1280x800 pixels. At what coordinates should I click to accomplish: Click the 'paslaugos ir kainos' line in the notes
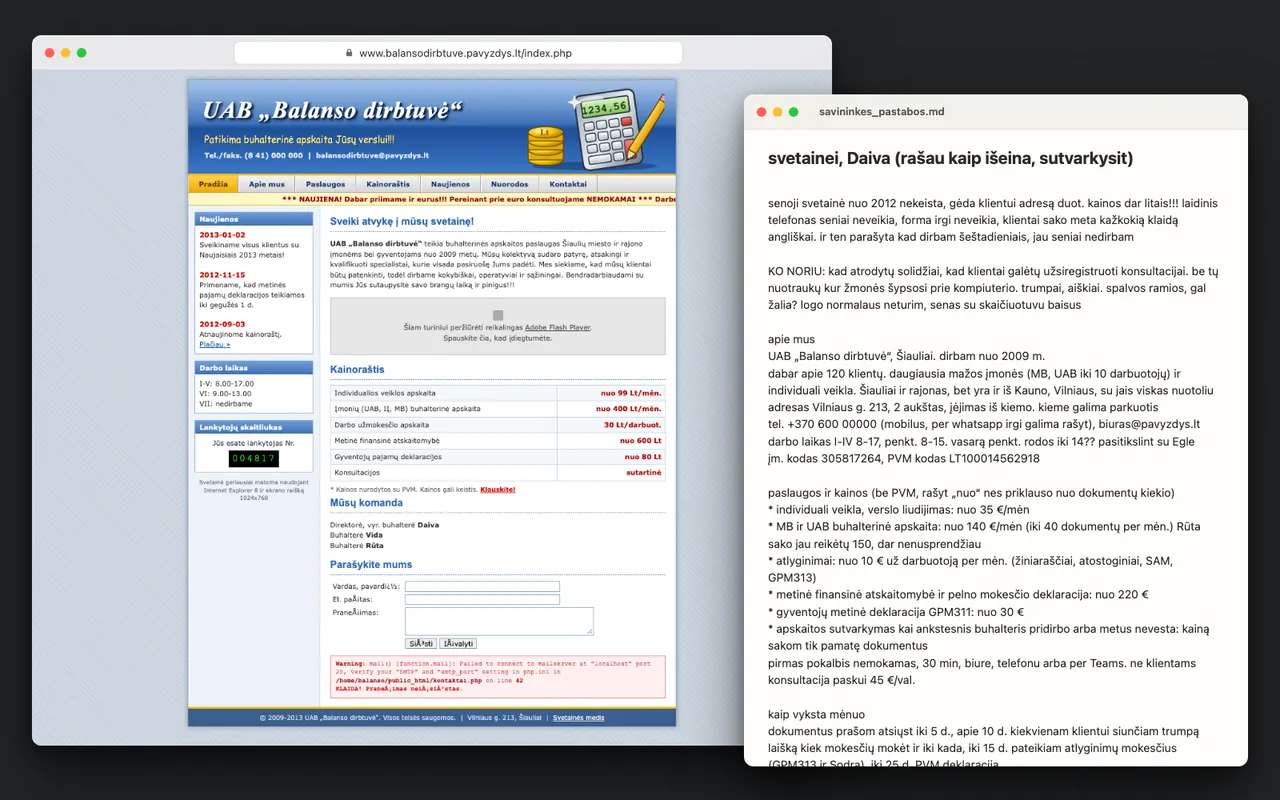pos(971,492)
